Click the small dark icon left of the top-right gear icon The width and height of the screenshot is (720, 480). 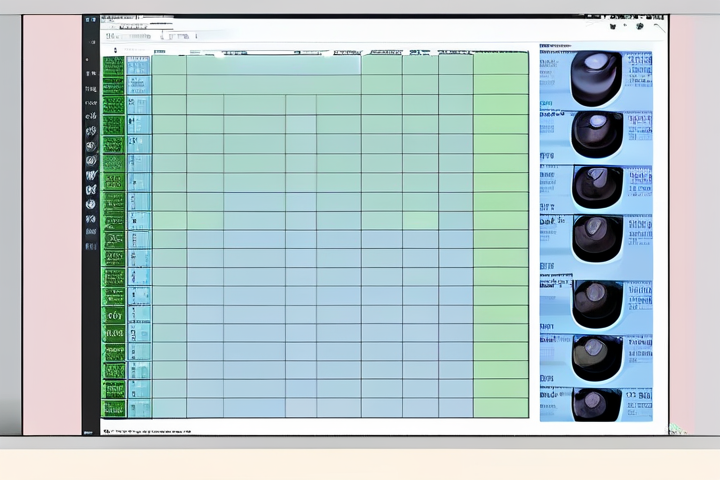click(615, 27)
